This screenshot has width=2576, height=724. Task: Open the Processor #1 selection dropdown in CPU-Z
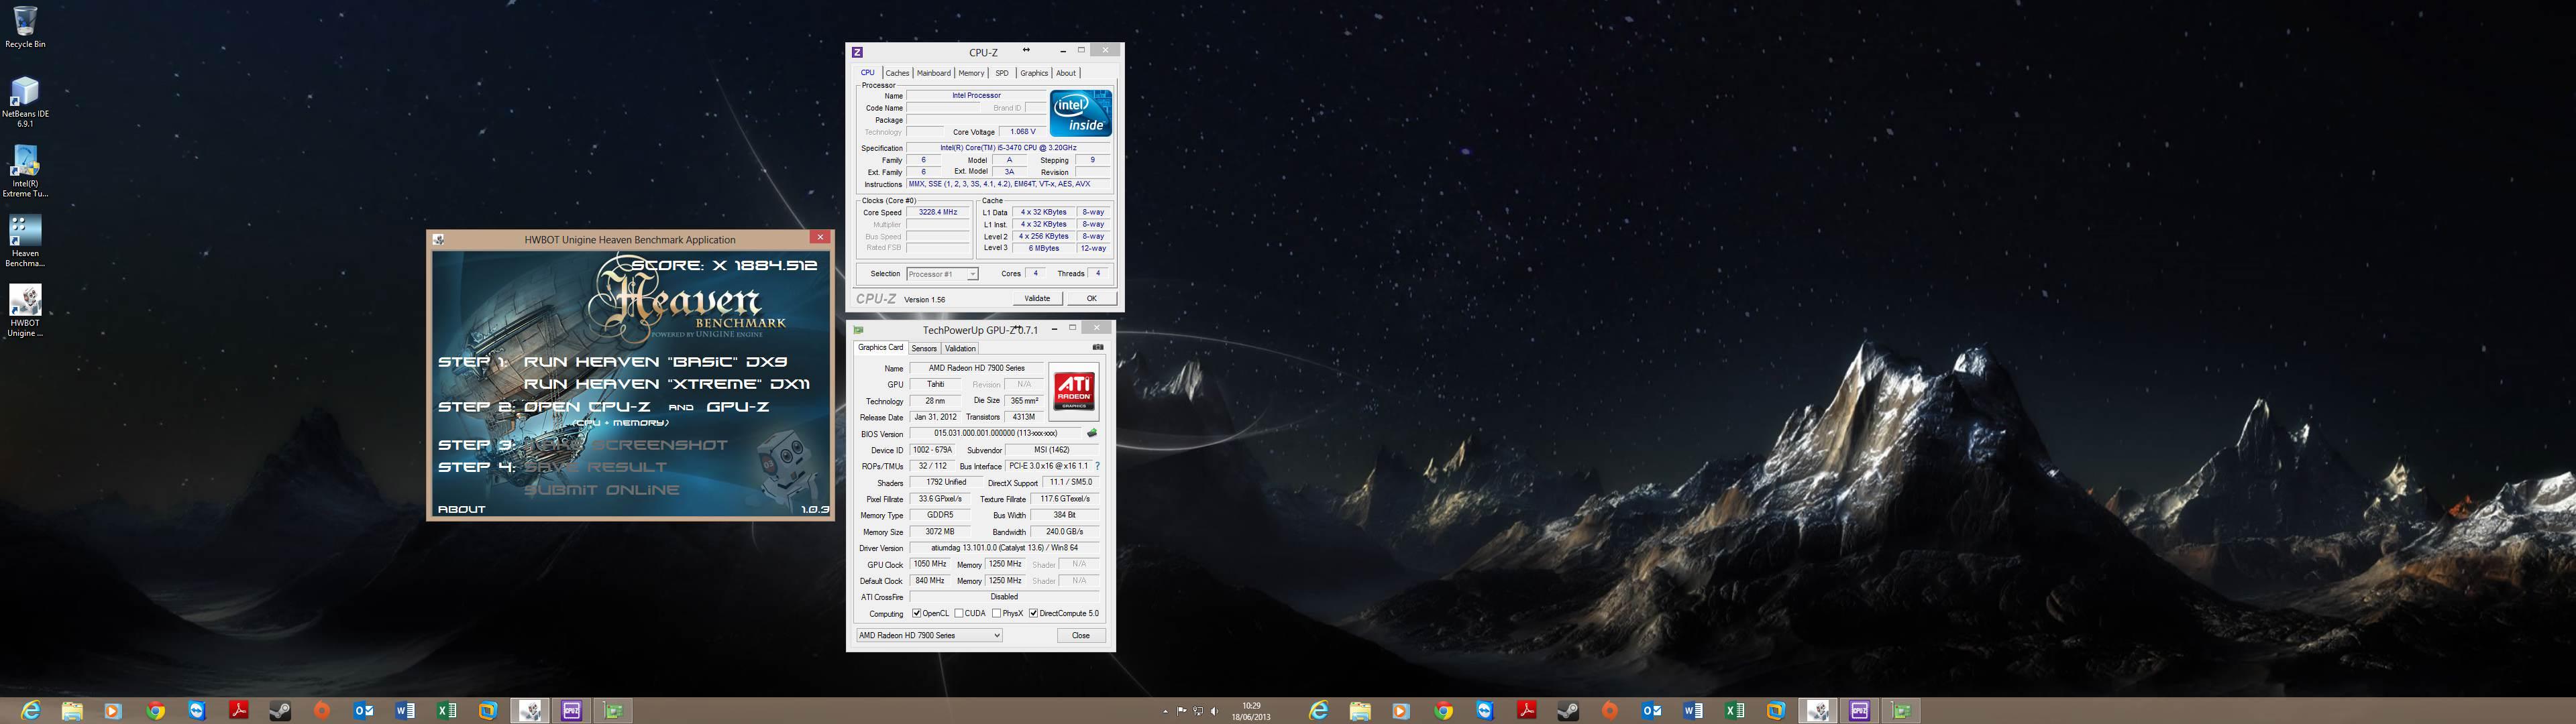(x=942, y=274)
